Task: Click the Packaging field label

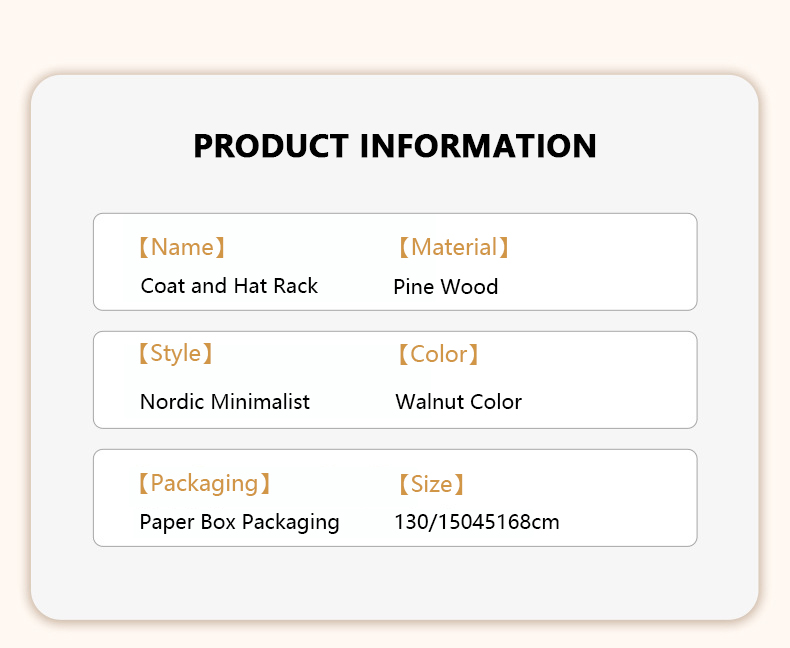Action: tap(204, 484)
